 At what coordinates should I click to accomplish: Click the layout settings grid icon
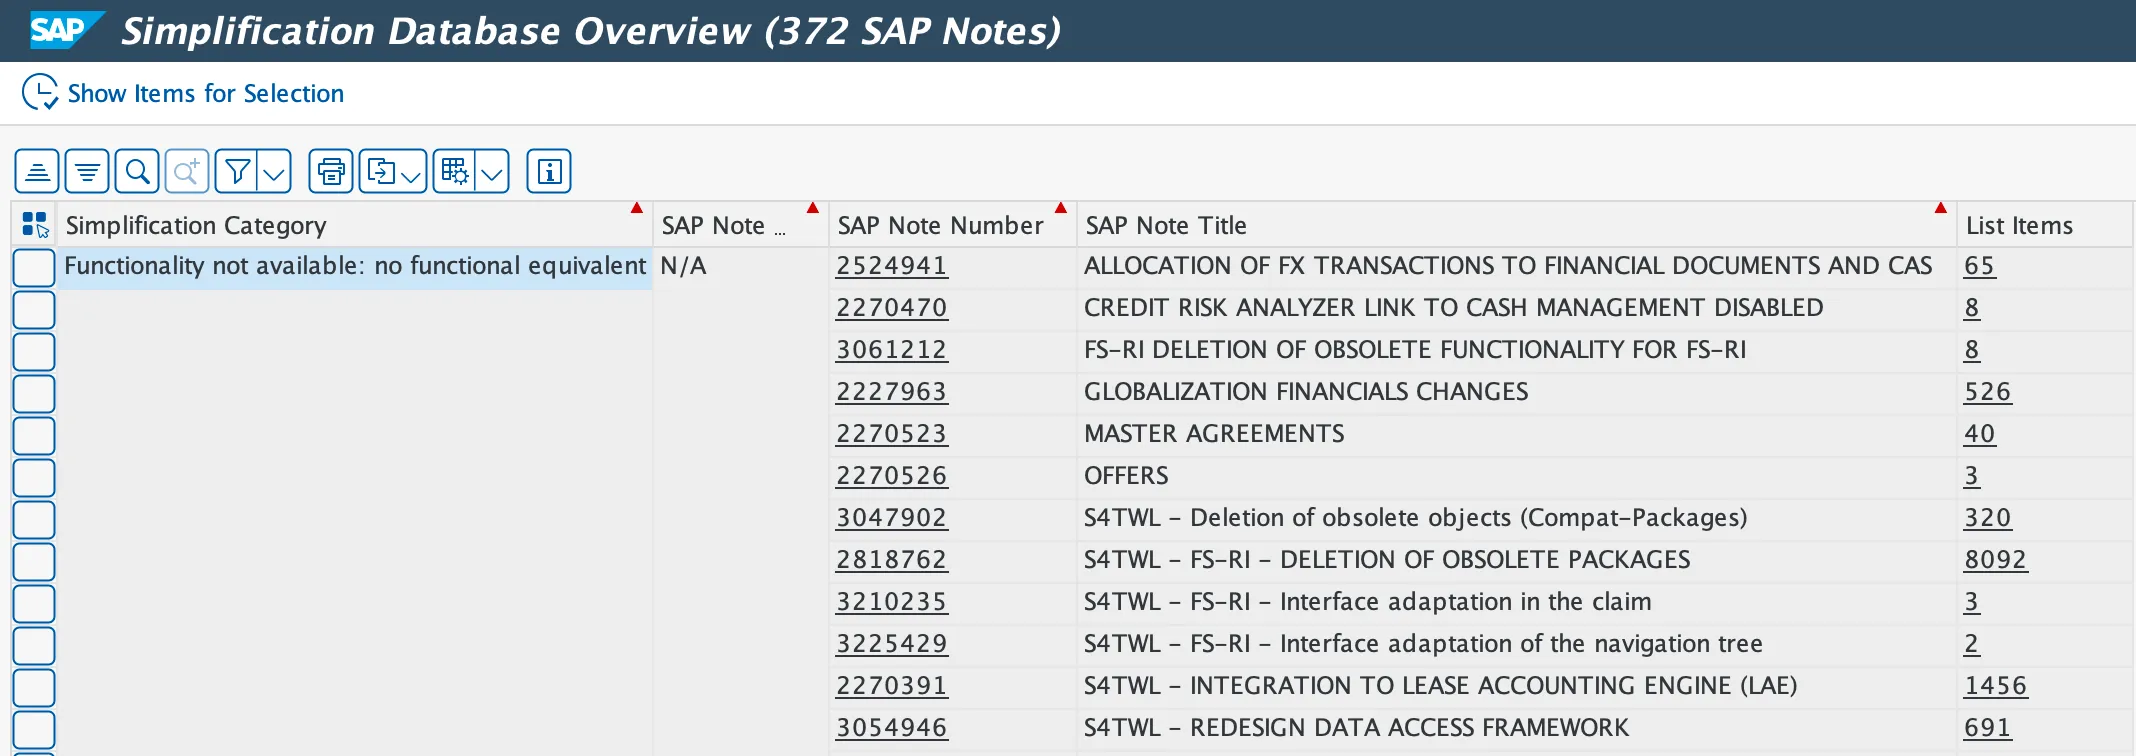point(455,172)
